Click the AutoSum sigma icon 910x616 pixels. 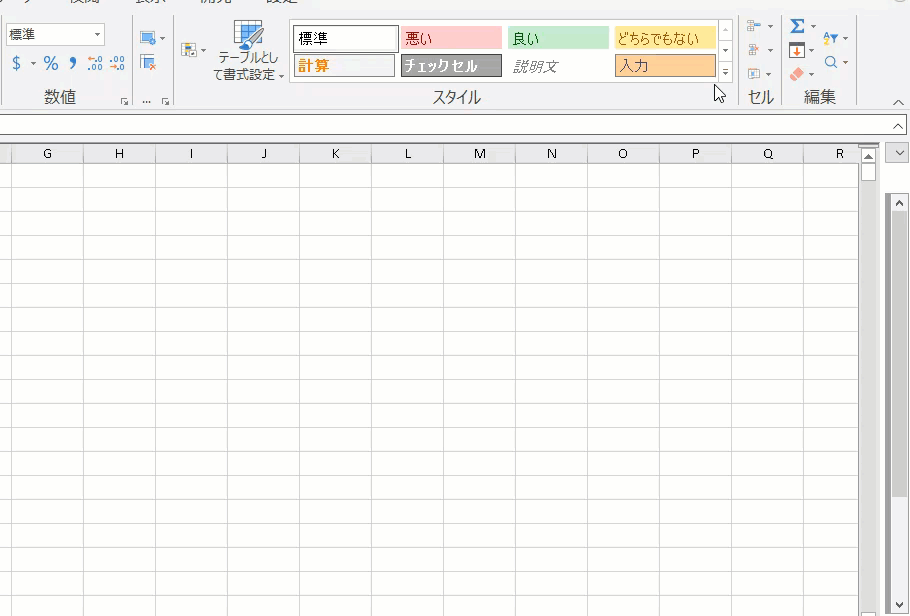tap(797, 26)
